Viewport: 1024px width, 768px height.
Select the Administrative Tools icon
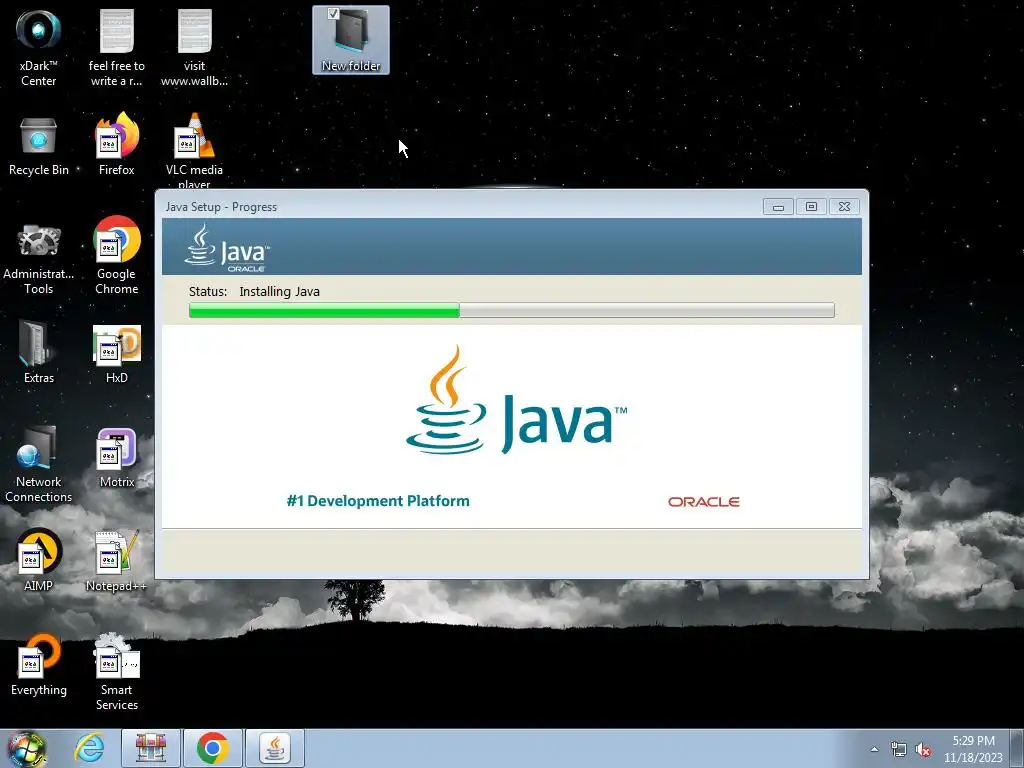coord(39,259)
